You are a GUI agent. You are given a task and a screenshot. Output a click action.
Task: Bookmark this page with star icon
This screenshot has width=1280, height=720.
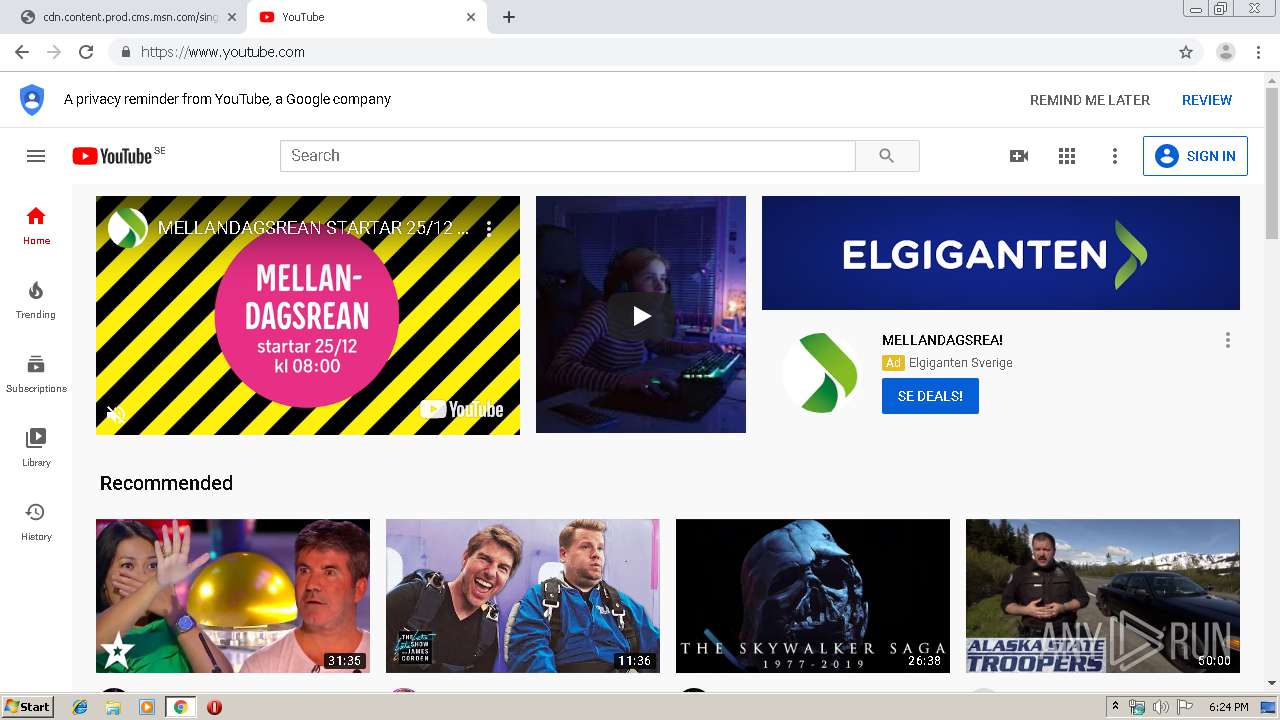coord(1186,52)
